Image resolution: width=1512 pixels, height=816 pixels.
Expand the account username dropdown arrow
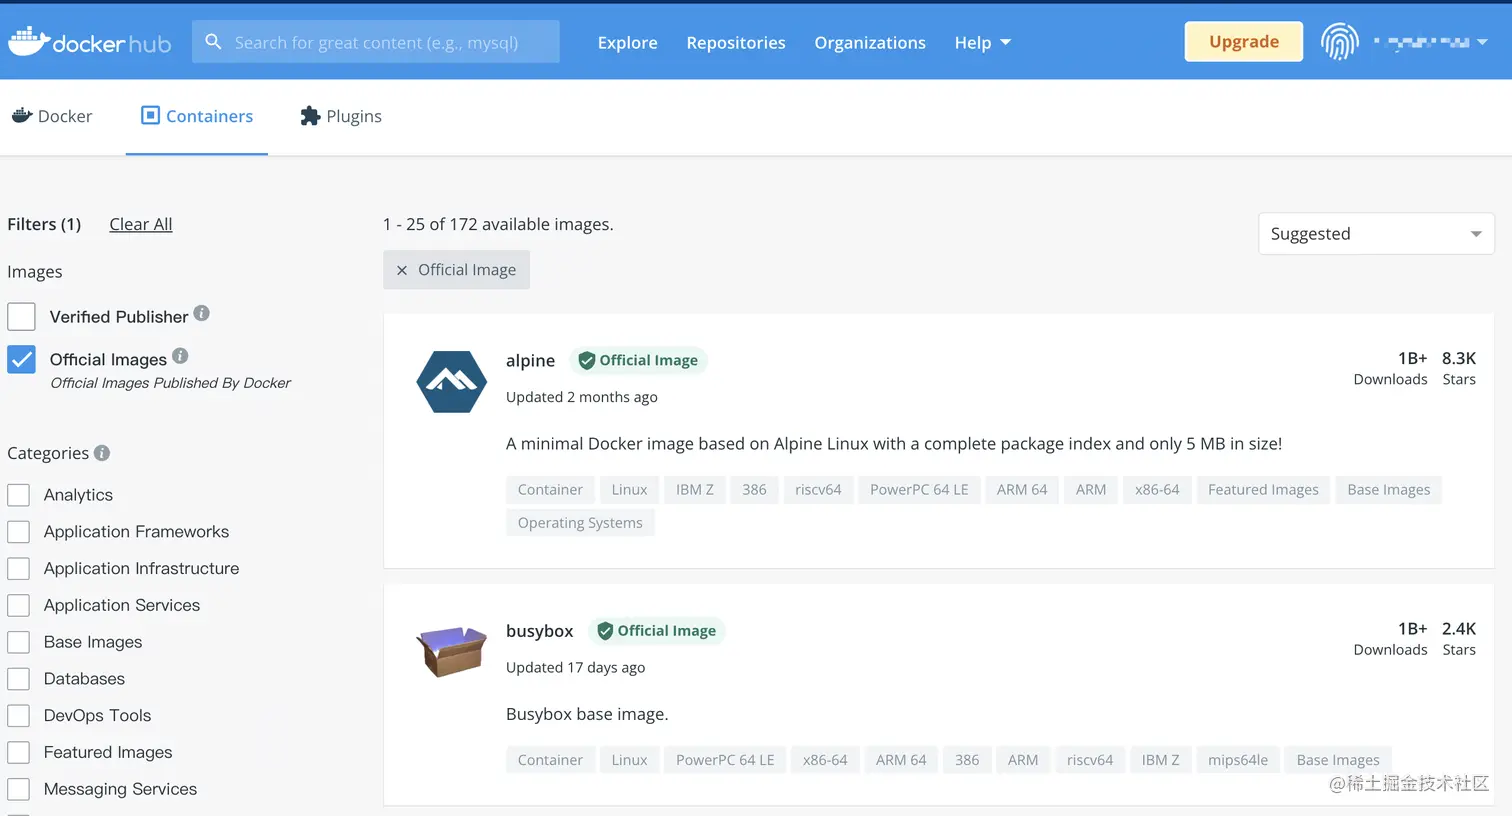click(1482, 42)
